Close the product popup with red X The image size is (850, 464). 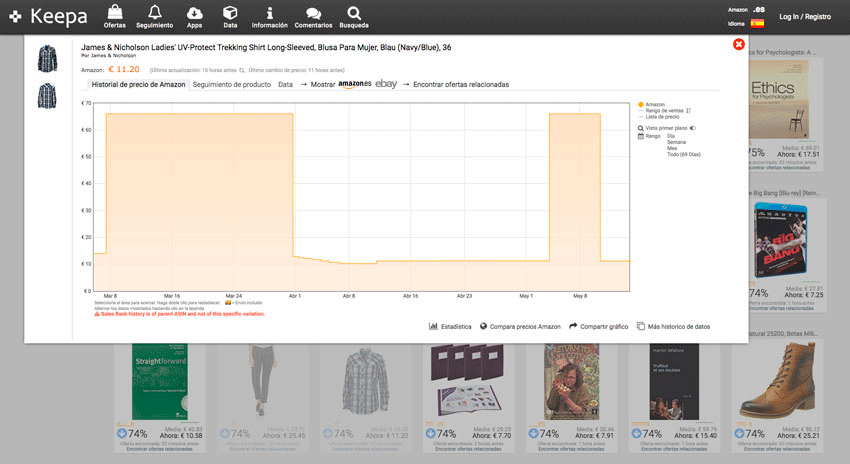pos(738,44)
